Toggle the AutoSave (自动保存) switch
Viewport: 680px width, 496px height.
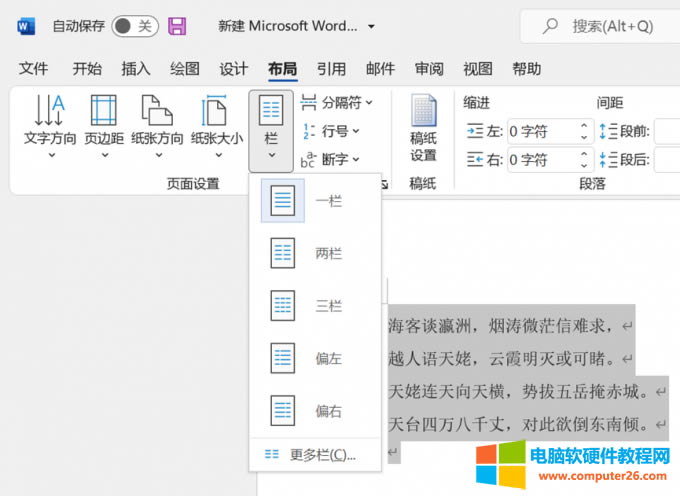[135, 26]
